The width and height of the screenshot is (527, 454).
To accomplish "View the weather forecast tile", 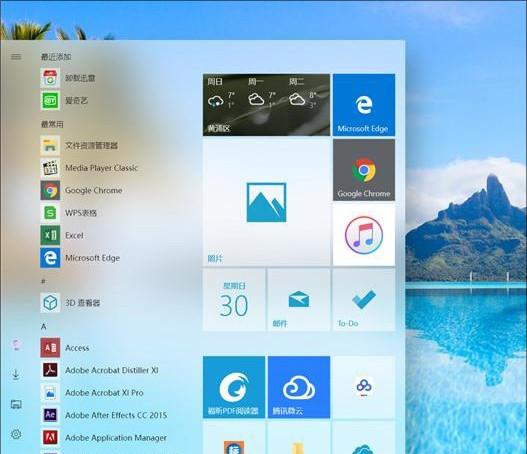I will click(x=266, y=105).
